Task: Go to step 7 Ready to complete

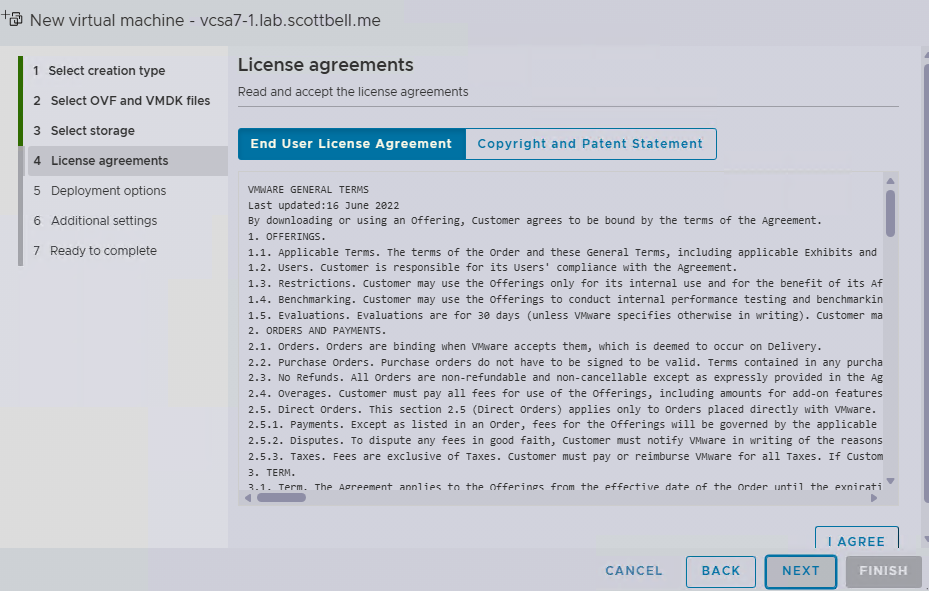Action: coord(103,251)
